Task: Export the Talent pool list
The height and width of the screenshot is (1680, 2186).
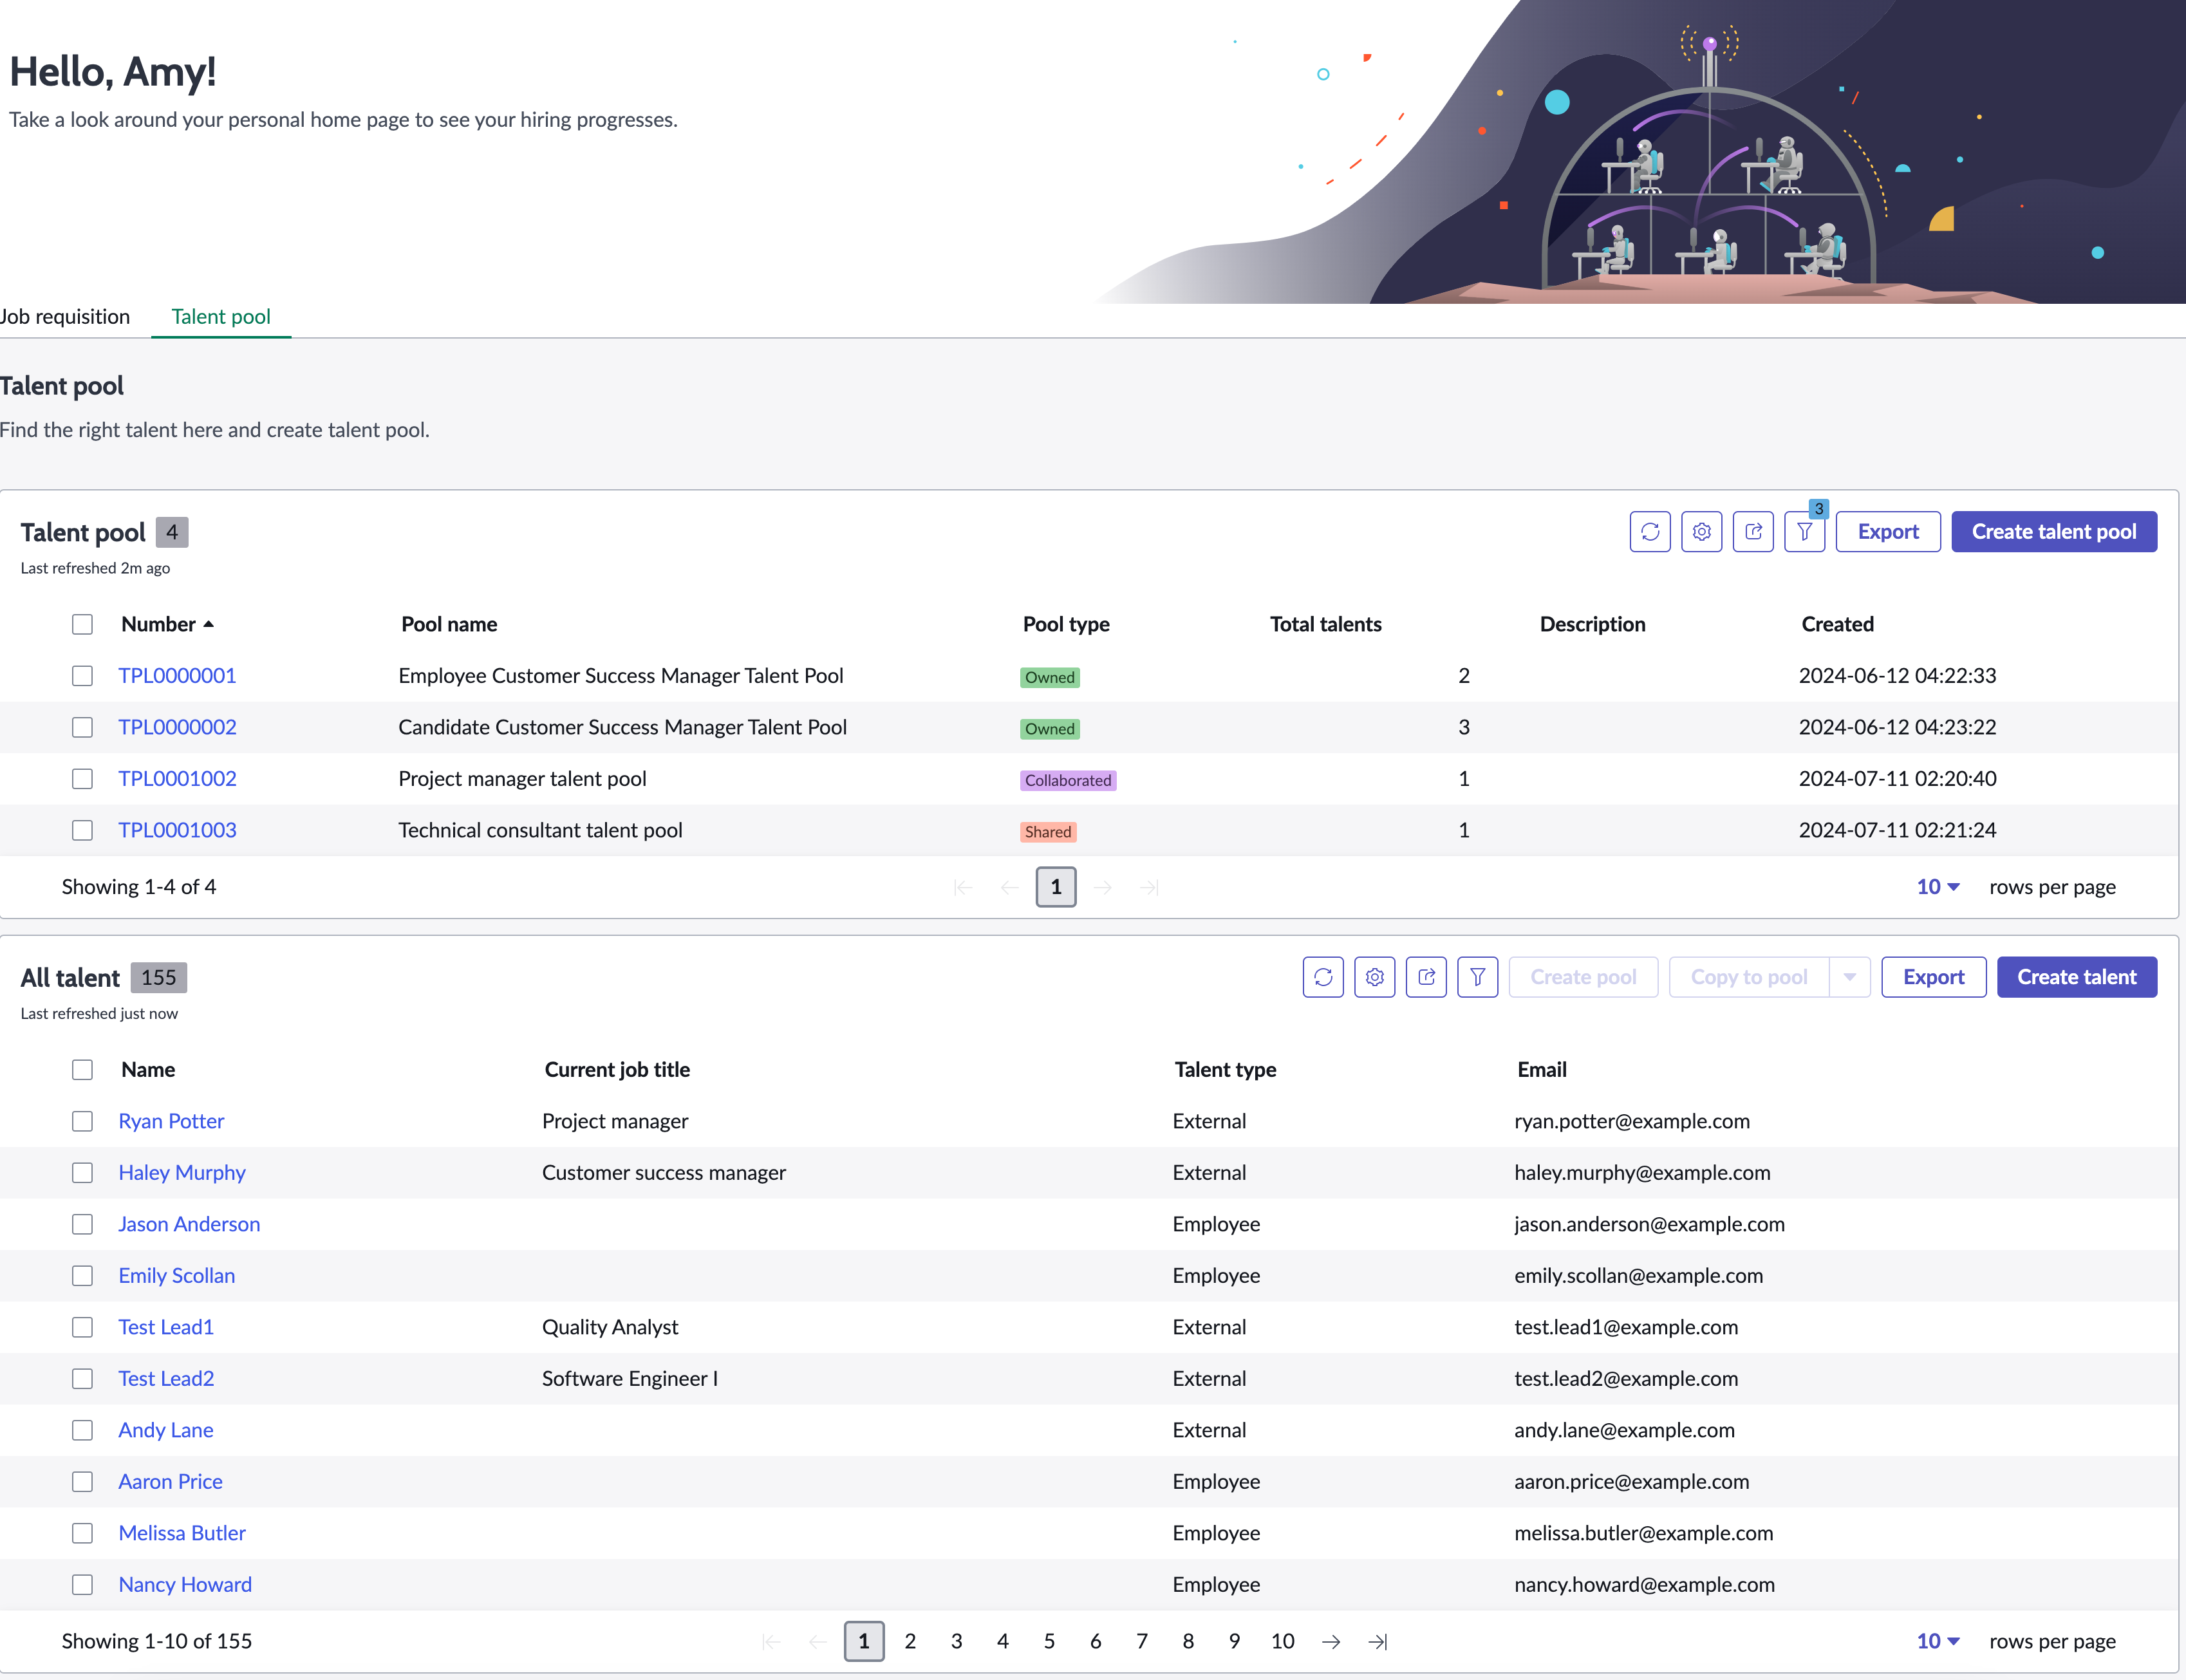Action: tap(1888, 532)
